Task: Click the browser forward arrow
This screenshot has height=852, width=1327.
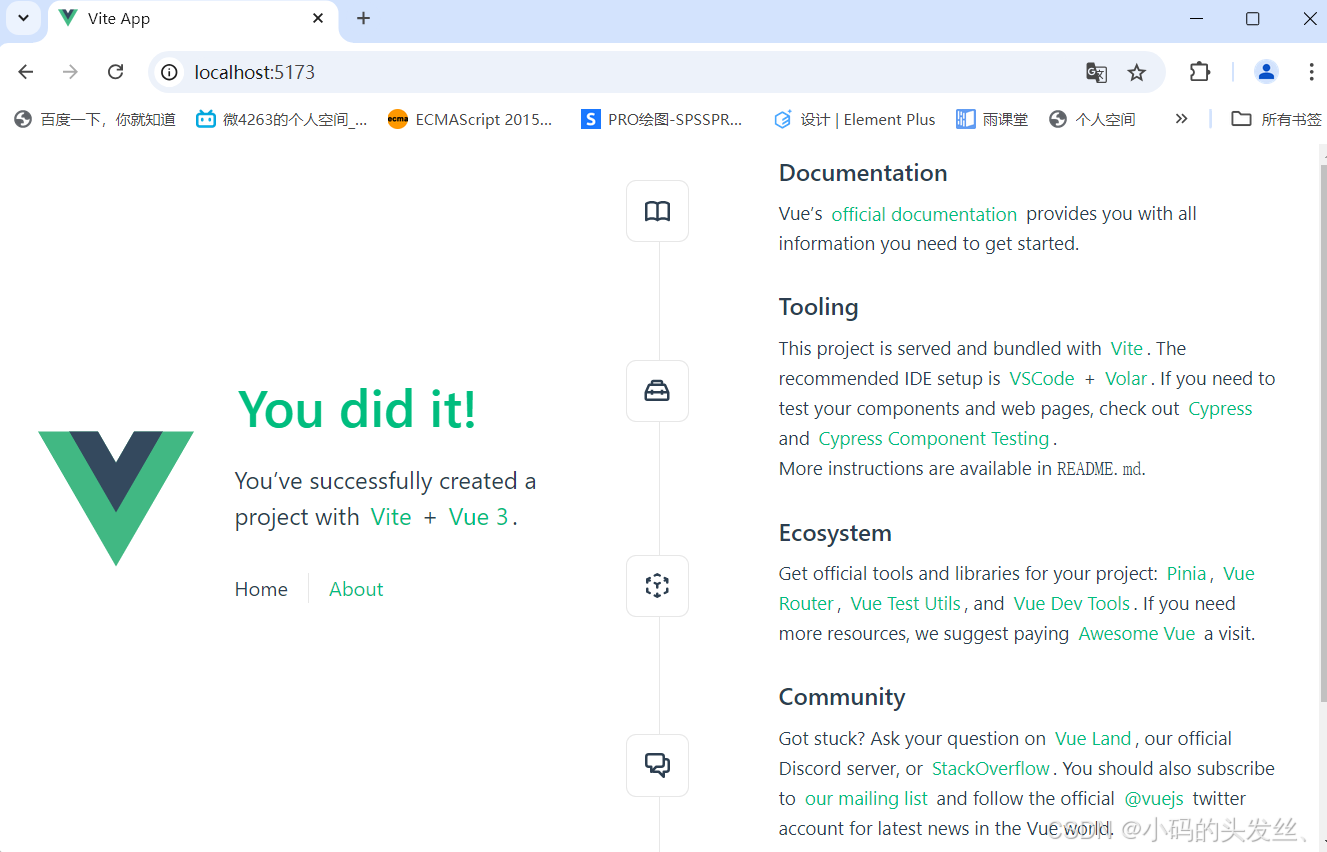Action: [x=70, y=72]
